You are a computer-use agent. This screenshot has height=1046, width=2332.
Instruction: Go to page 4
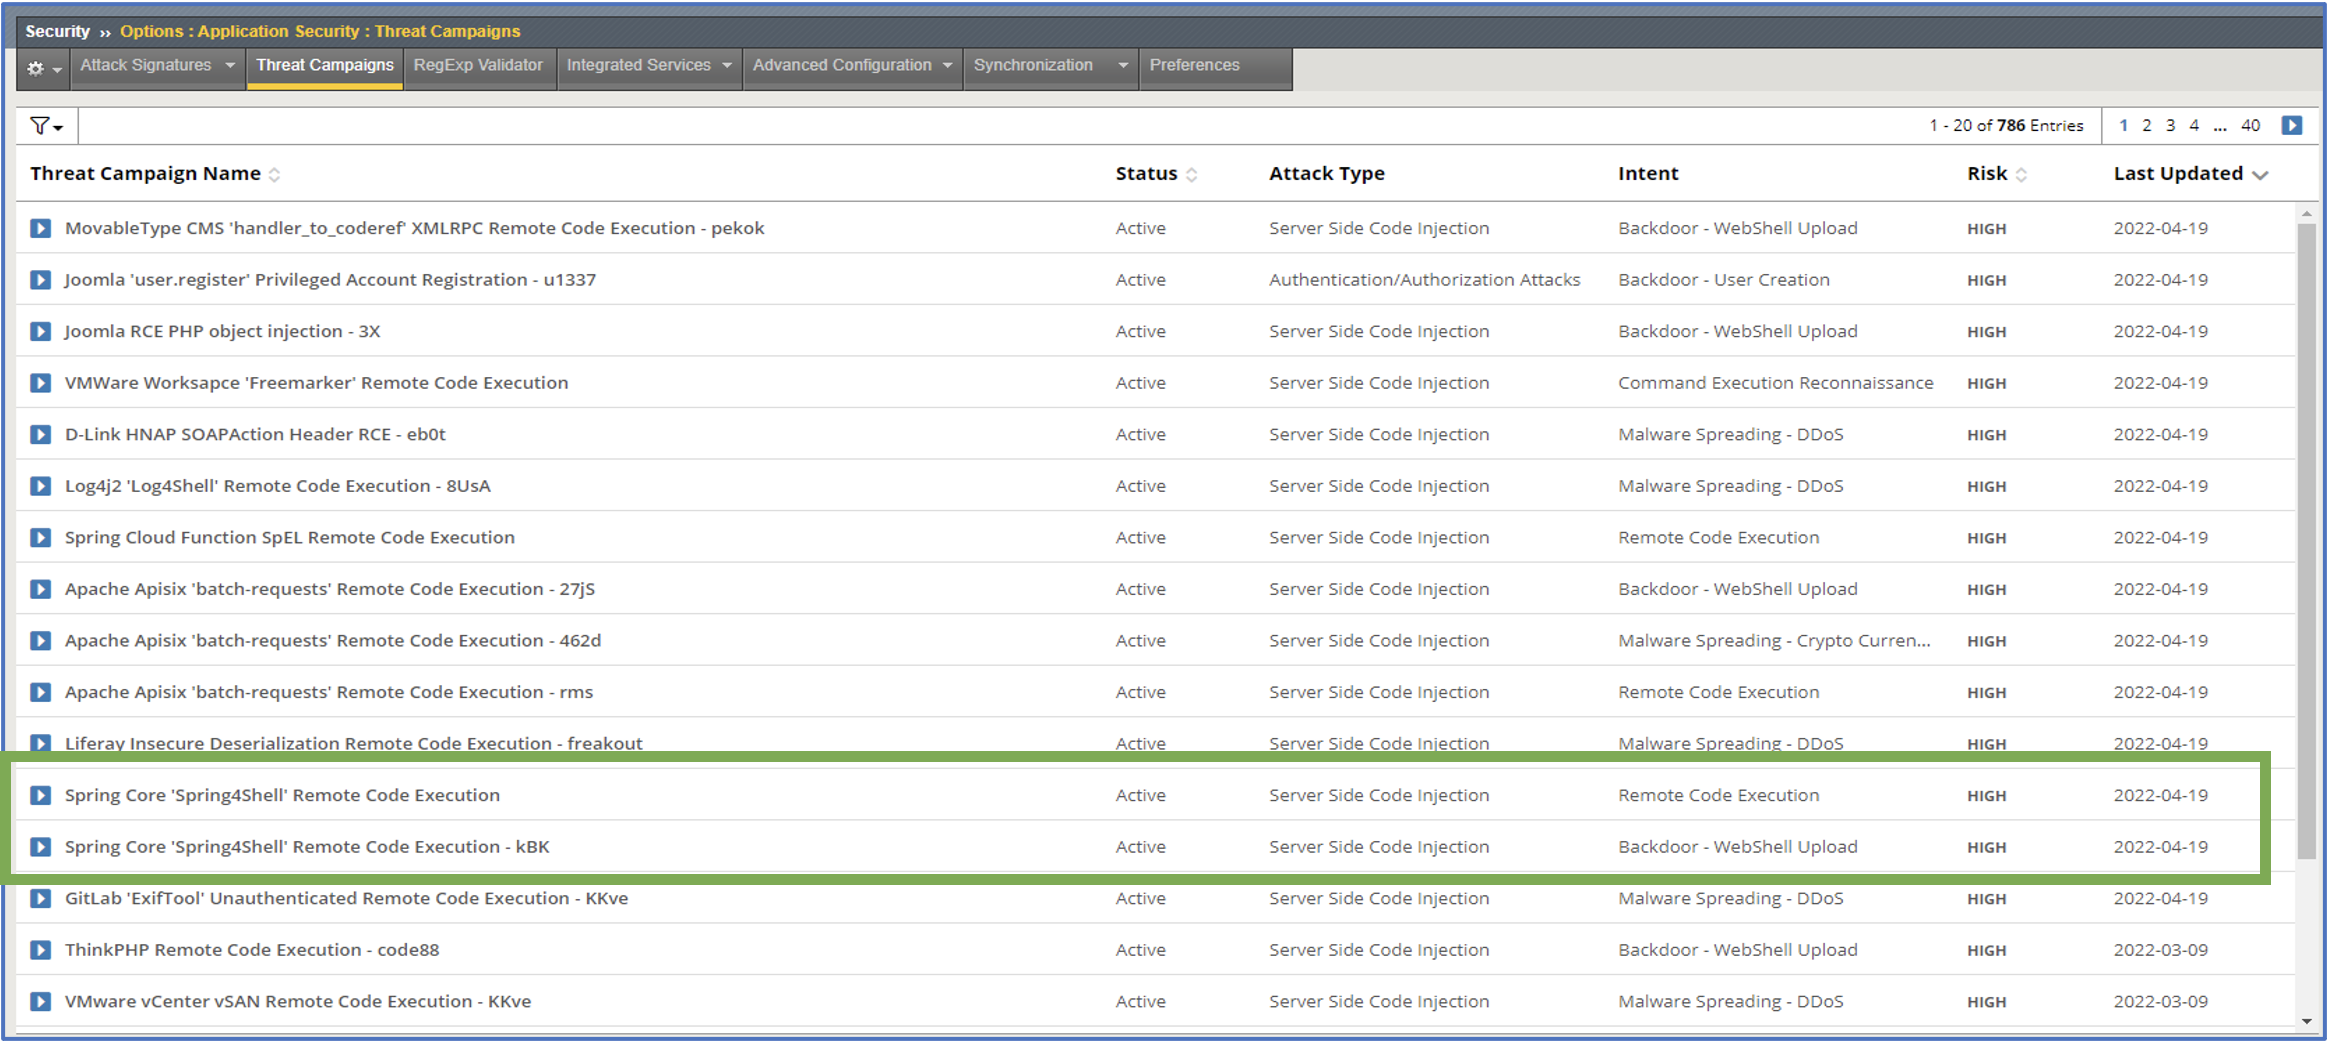(x=2194, y=125)
